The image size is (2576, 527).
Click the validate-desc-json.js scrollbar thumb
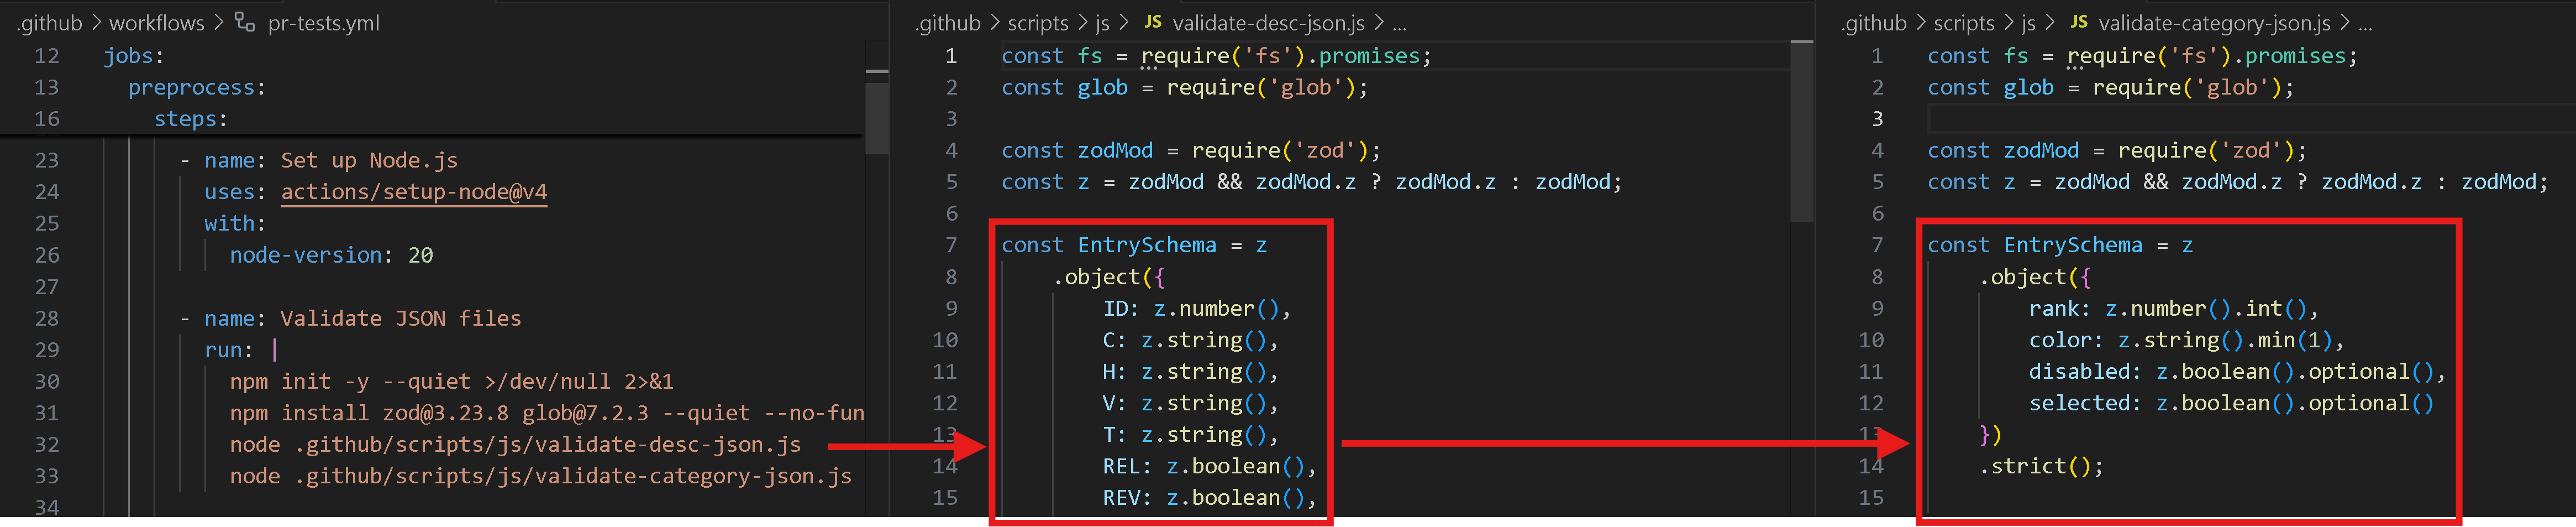tap(1802, 130)
